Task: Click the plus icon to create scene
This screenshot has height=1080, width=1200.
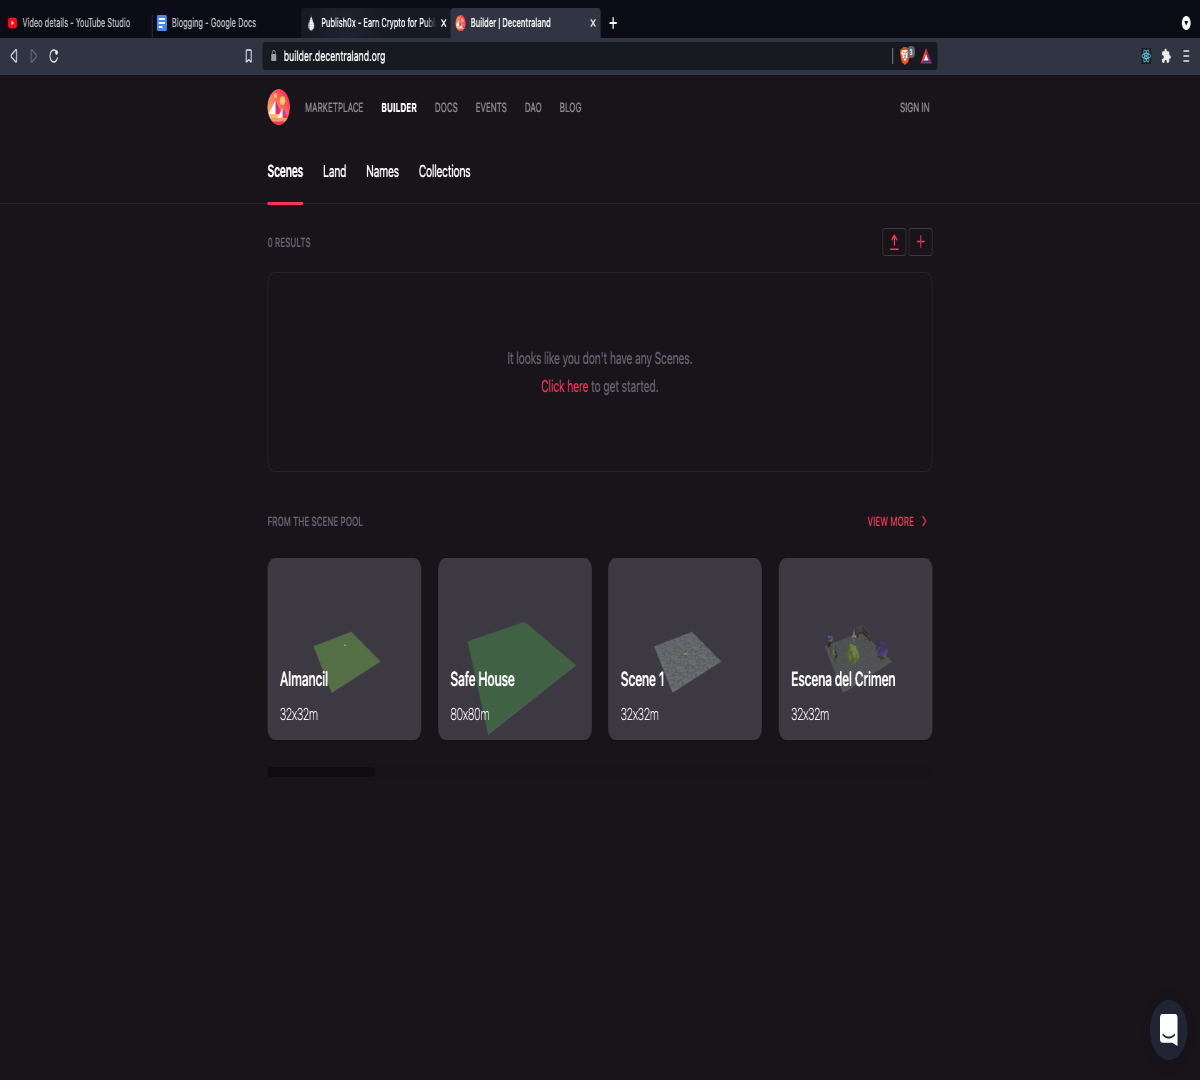Action: tap(921, 242)
